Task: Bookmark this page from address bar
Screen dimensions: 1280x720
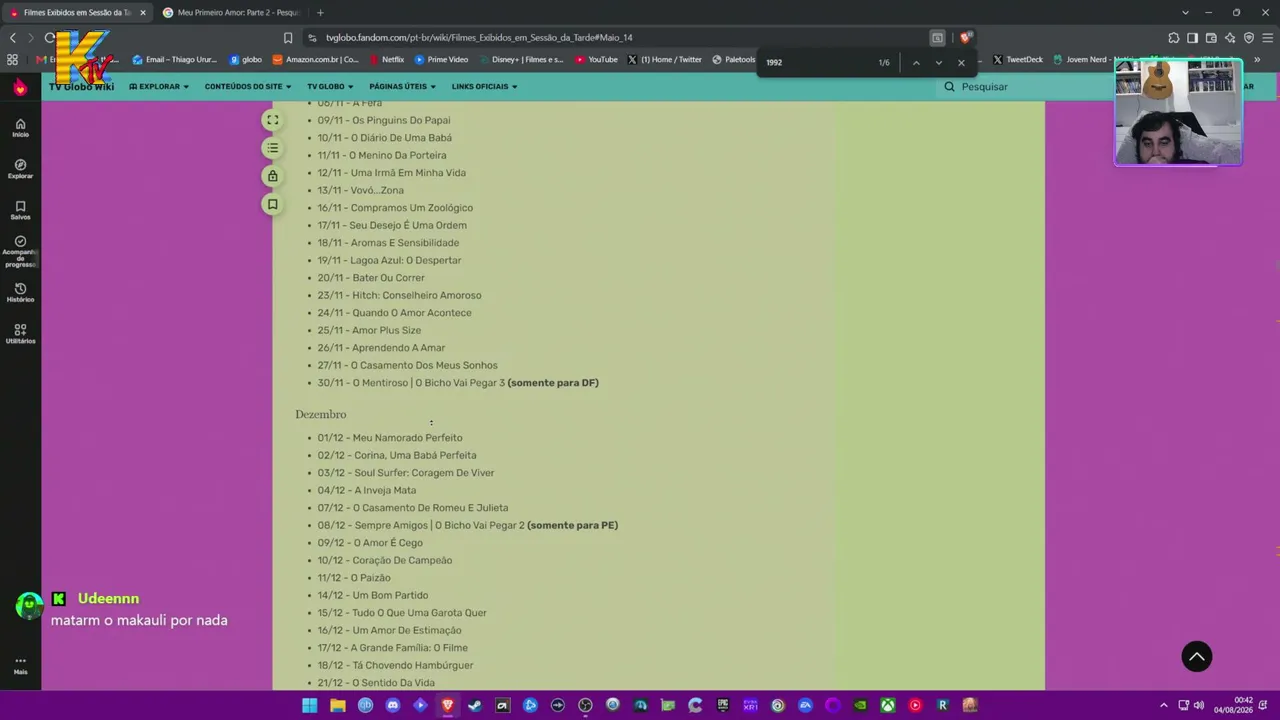Action: (x=288, y=37)
